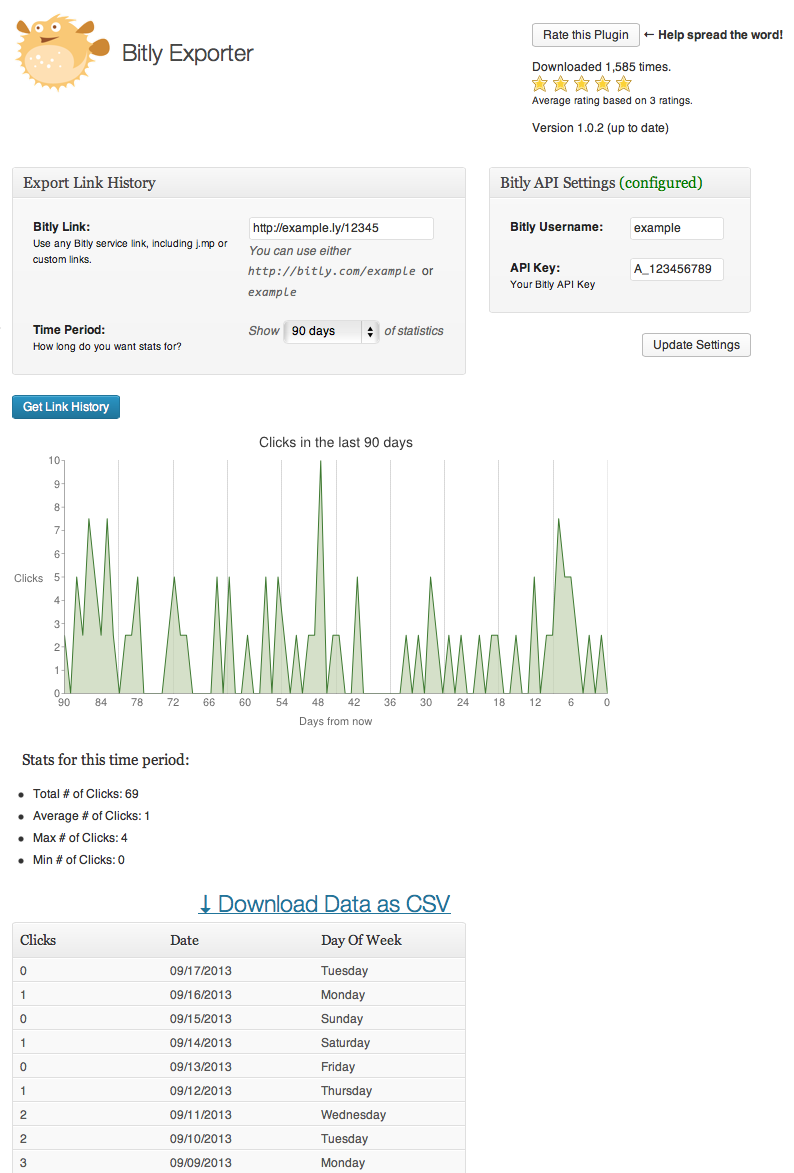Click the Get Link History button
This screenshot has width=794, height=1173.
[x=66, y=407]
